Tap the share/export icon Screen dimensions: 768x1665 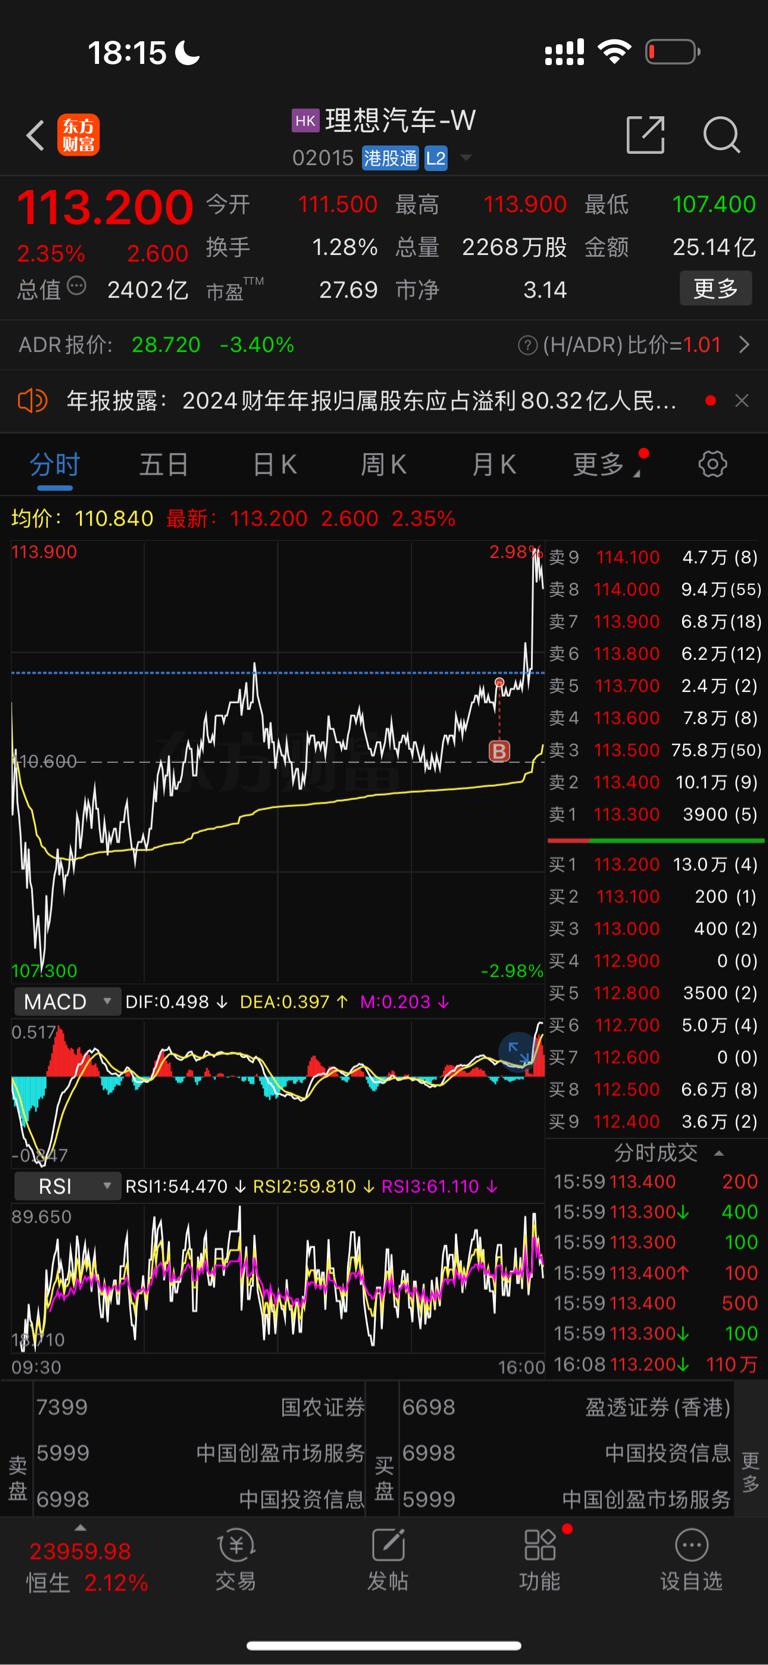tap(645, 134)
